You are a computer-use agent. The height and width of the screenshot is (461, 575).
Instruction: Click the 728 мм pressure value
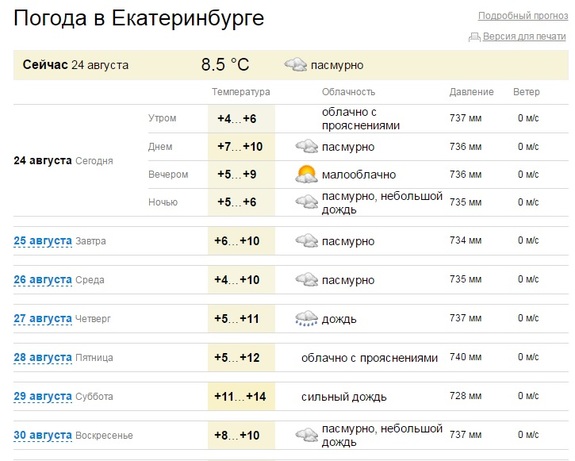pos(465,396)
